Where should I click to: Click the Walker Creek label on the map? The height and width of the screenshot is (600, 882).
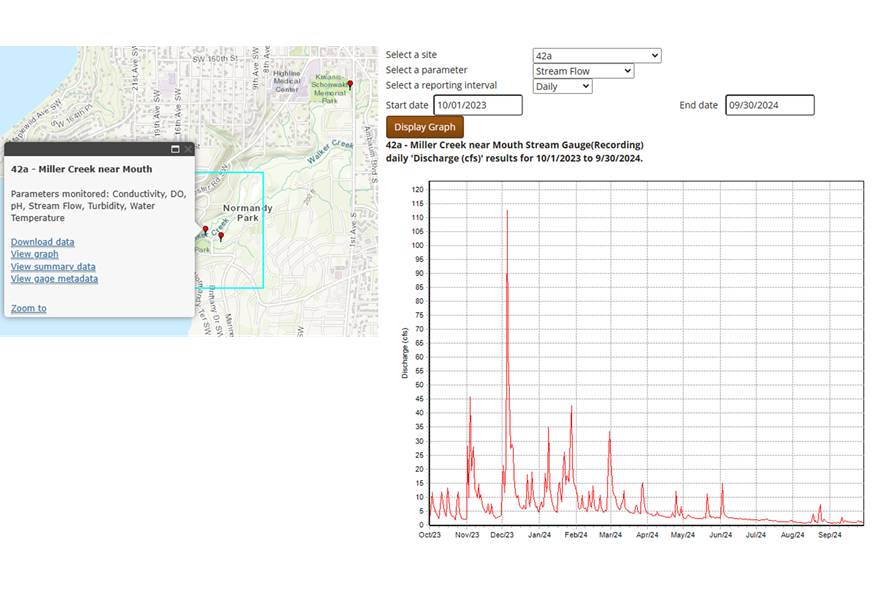331,150
